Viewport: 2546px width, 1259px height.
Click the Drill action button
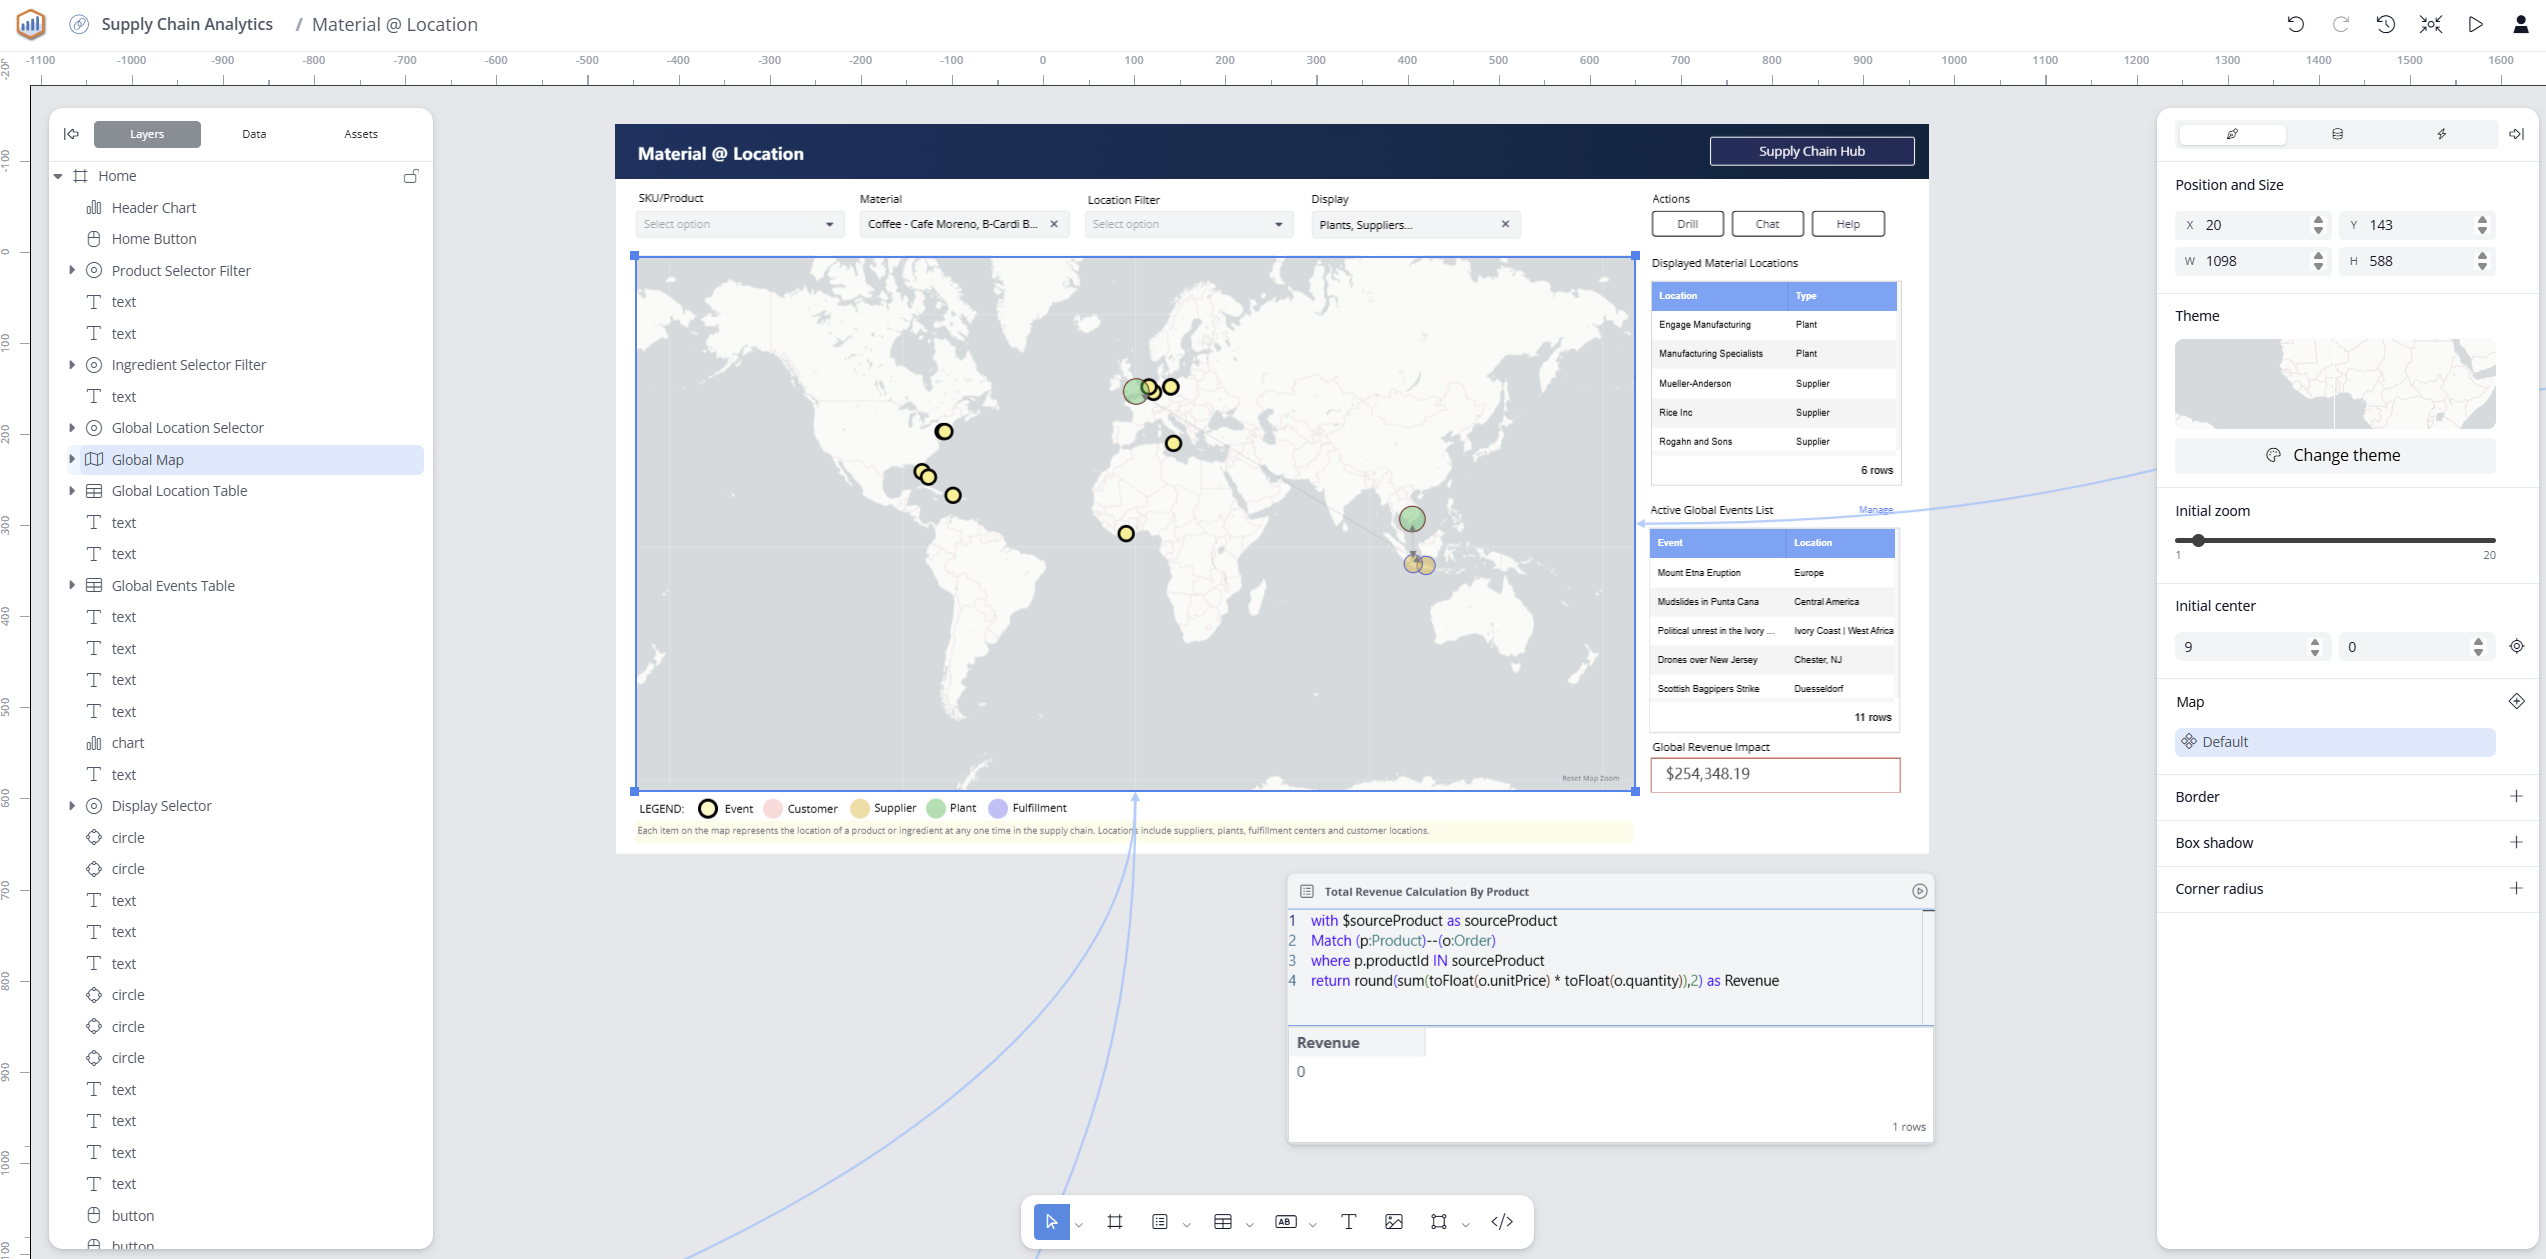pyautogui.click(x=1688, y=224)
